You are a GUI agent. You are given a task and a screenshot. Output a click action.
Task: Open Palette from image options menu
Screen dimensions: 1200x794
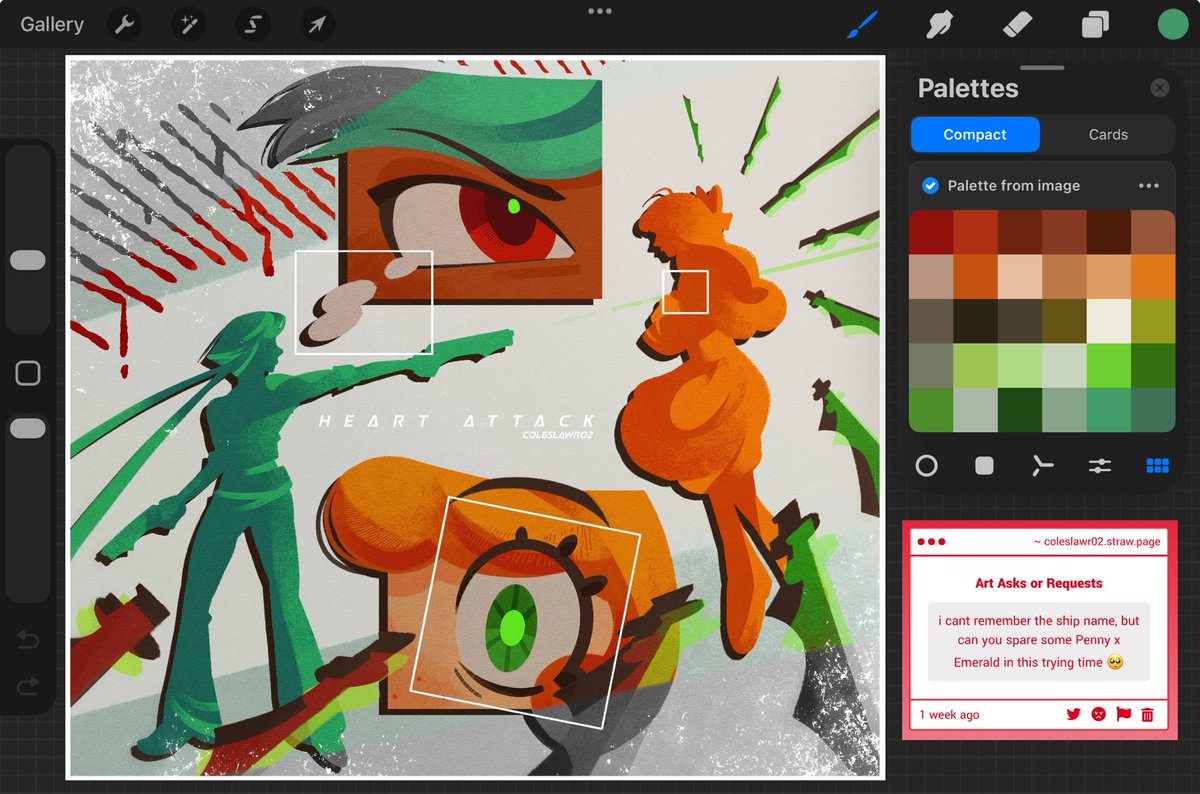(1149, 185)
